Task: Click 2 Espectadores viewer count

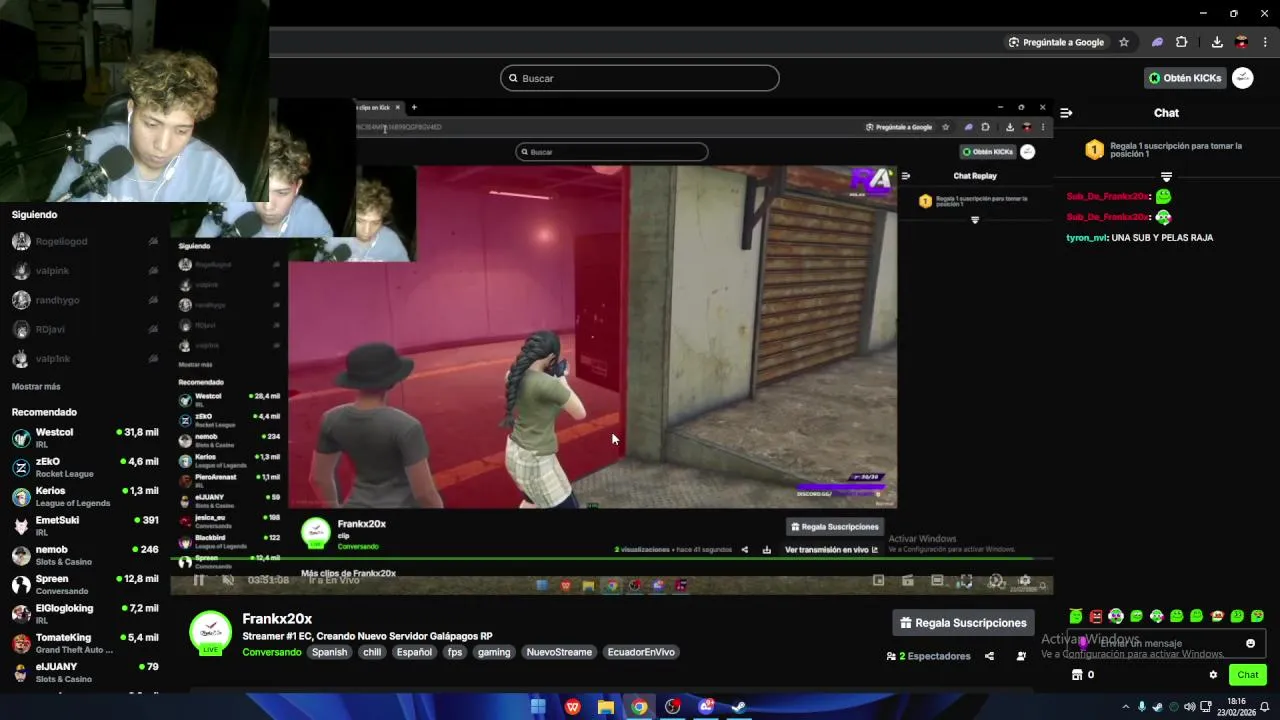Action: (x=928, y=656)
